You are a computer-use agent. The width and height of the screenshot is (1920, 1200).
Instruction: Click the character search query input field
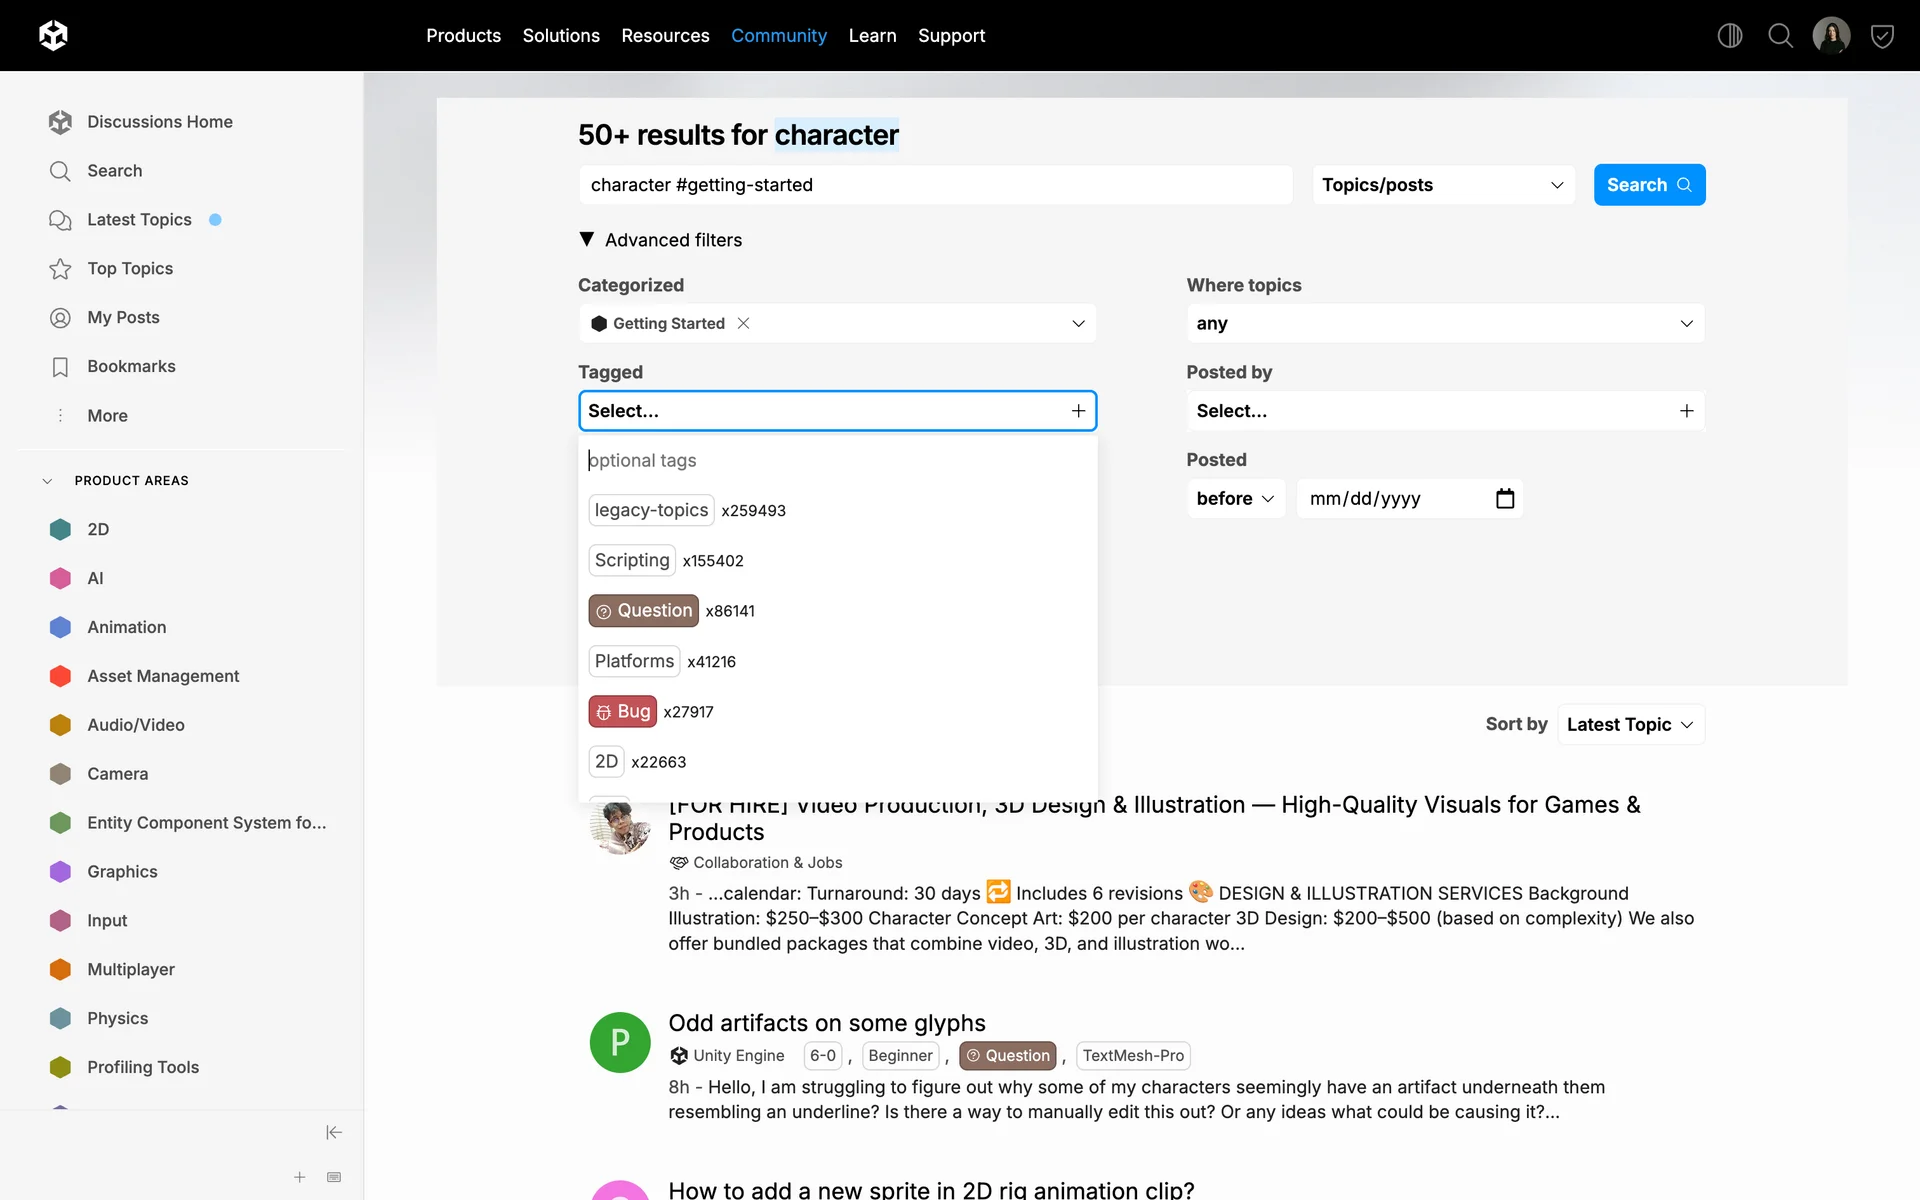coord(935,185)
